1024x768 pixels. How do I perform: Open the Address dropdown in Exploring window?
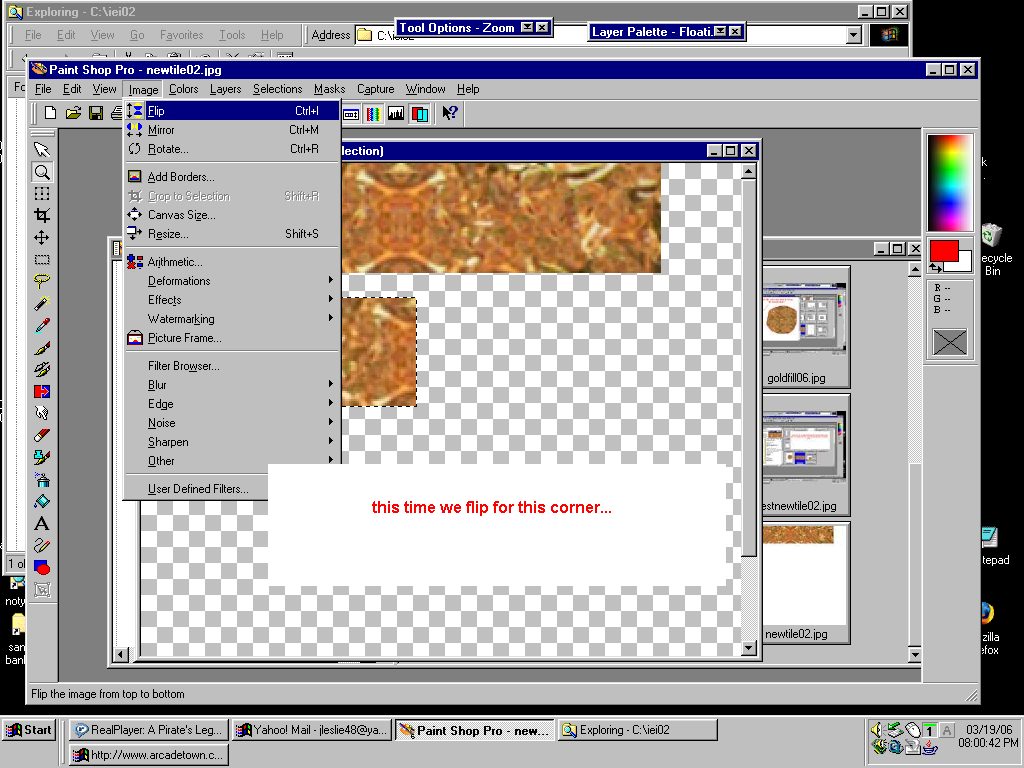853,35
